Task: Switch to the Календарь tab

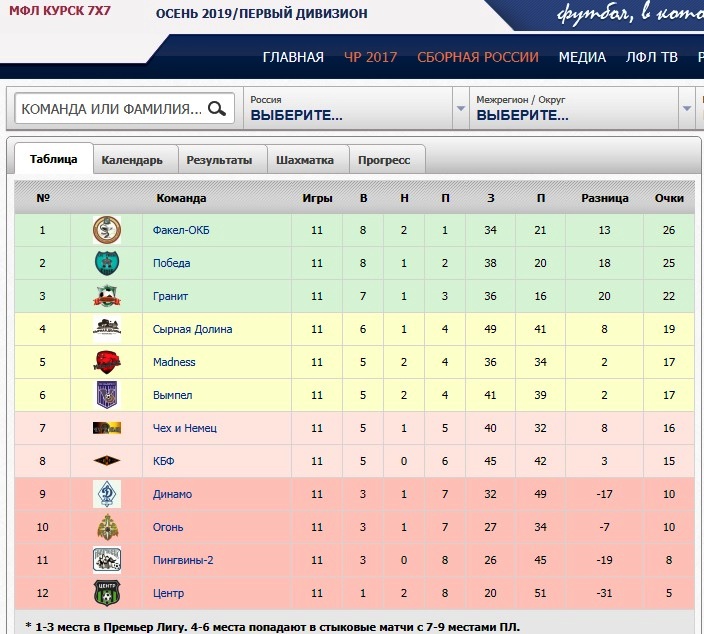Action: (x=132, y=160)
